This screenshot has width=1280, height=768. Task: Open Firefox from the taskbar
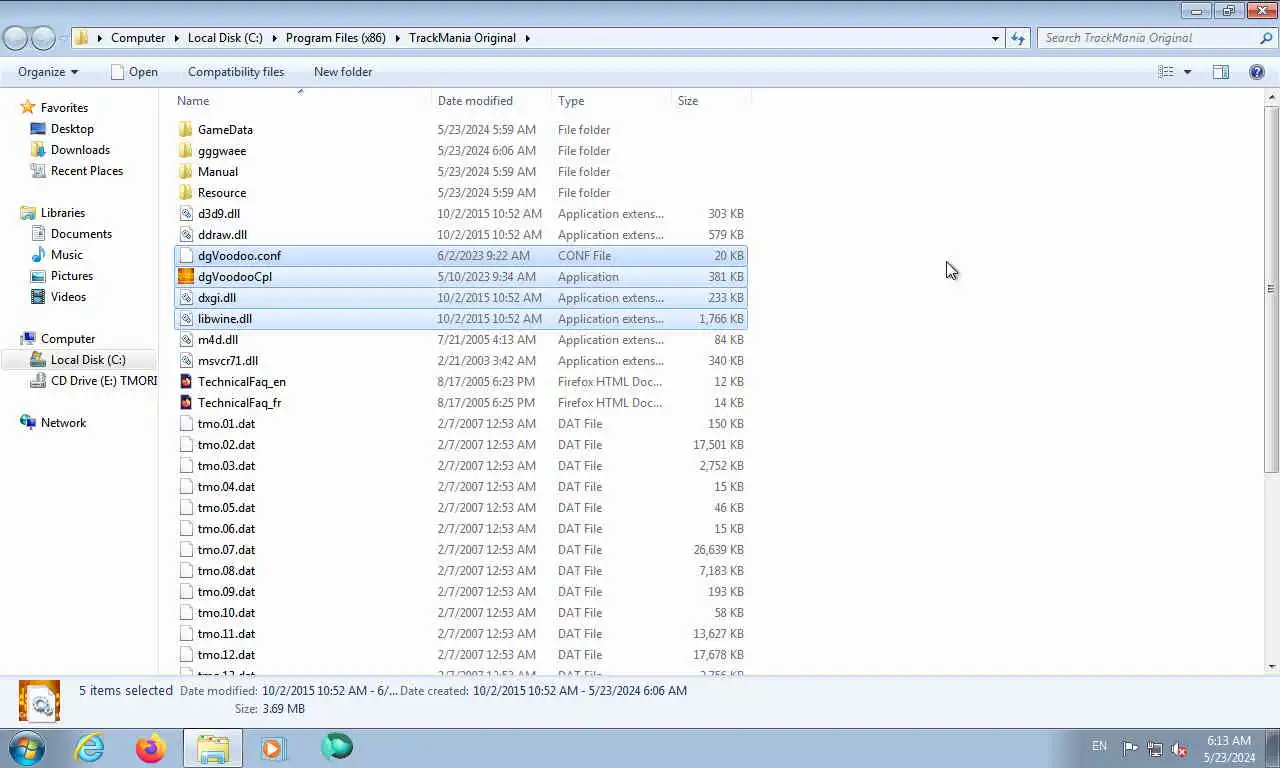click(x=151, y=747)
